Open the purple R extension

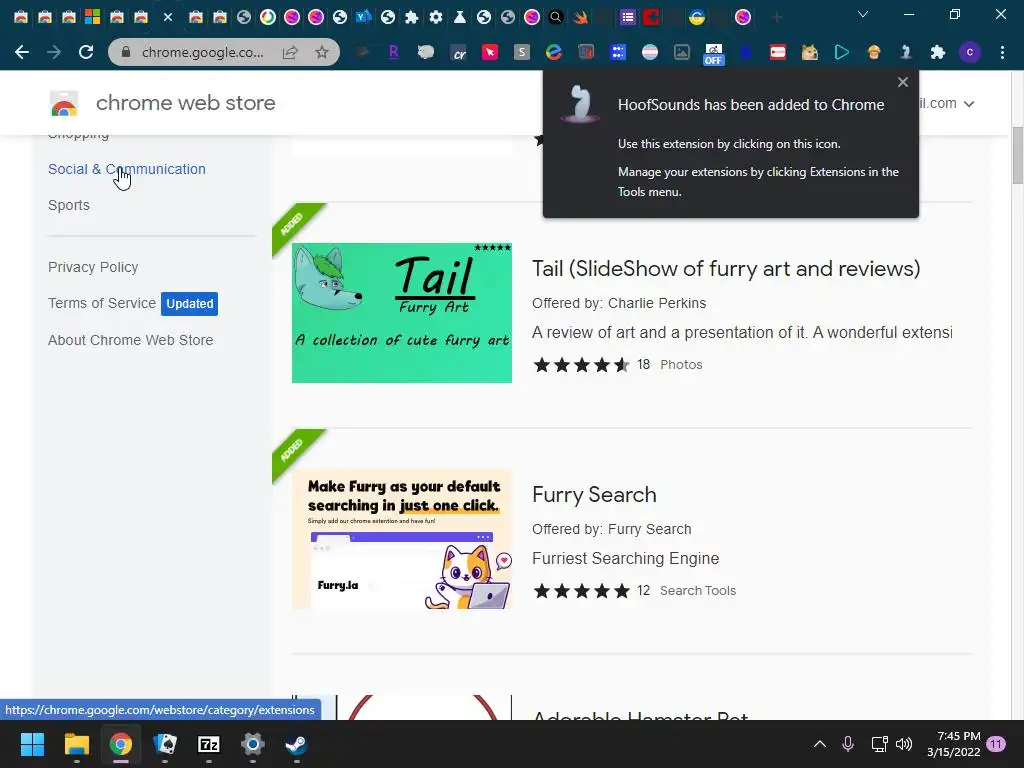(x=393, y=52)
